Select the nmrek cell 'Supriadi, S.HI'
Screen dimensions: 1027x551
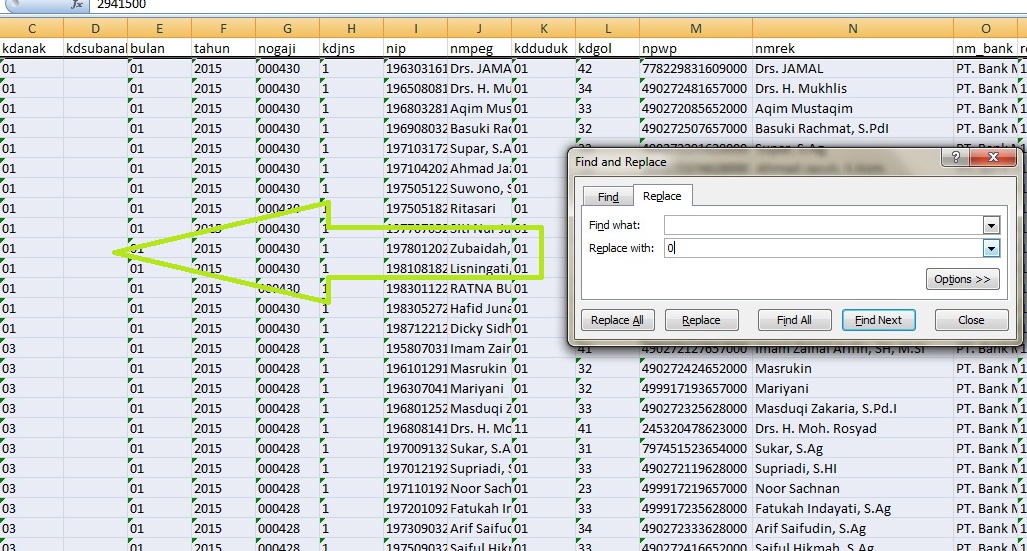[853, 468]
